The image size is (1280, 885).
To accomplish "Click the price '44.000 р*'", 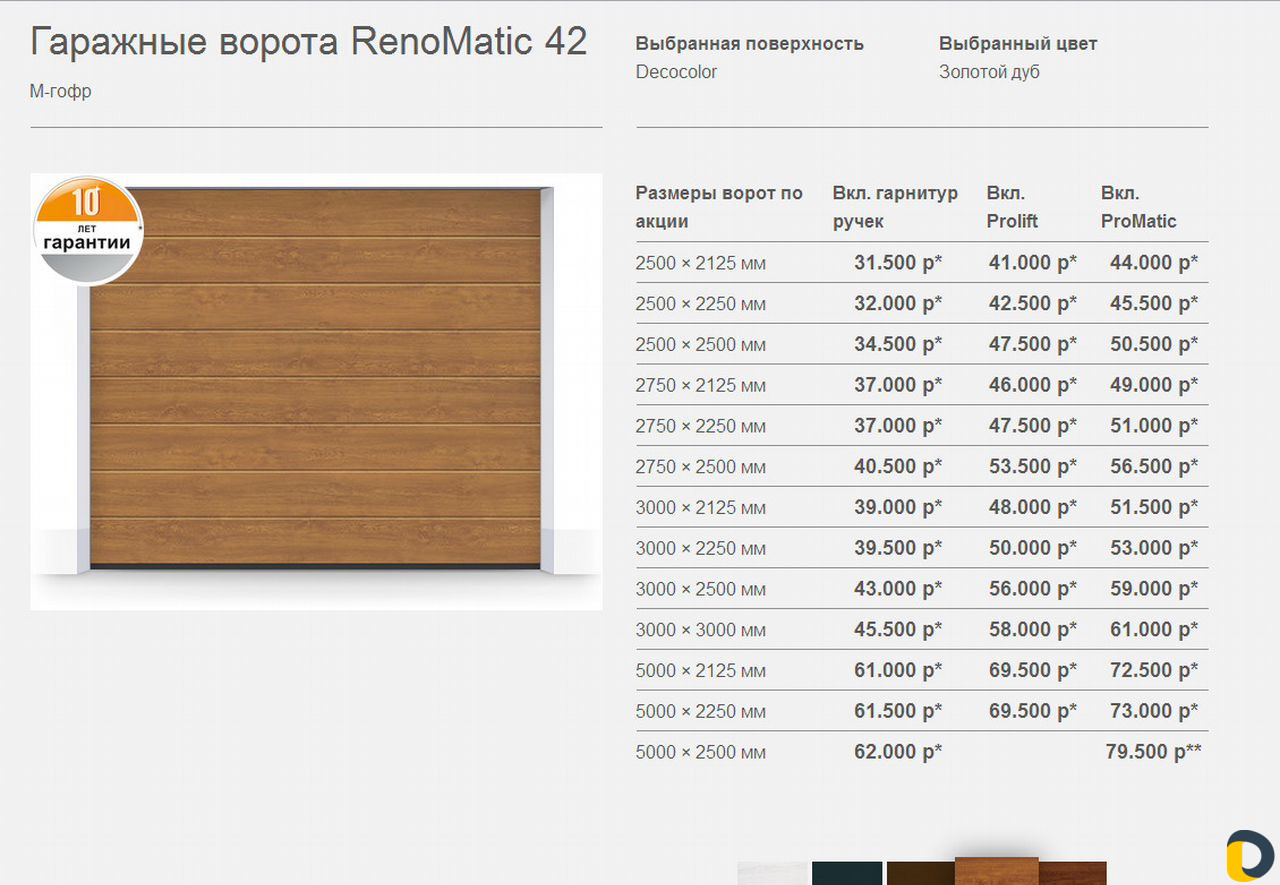I will 1154,263.
